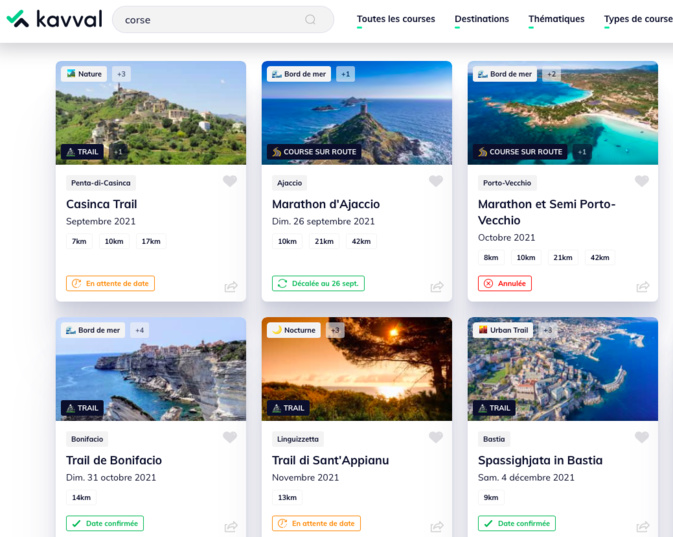The height and width of the screenshot is (537, 673).
Task: Open the Thématiques menu
Action: coord(556,19)
